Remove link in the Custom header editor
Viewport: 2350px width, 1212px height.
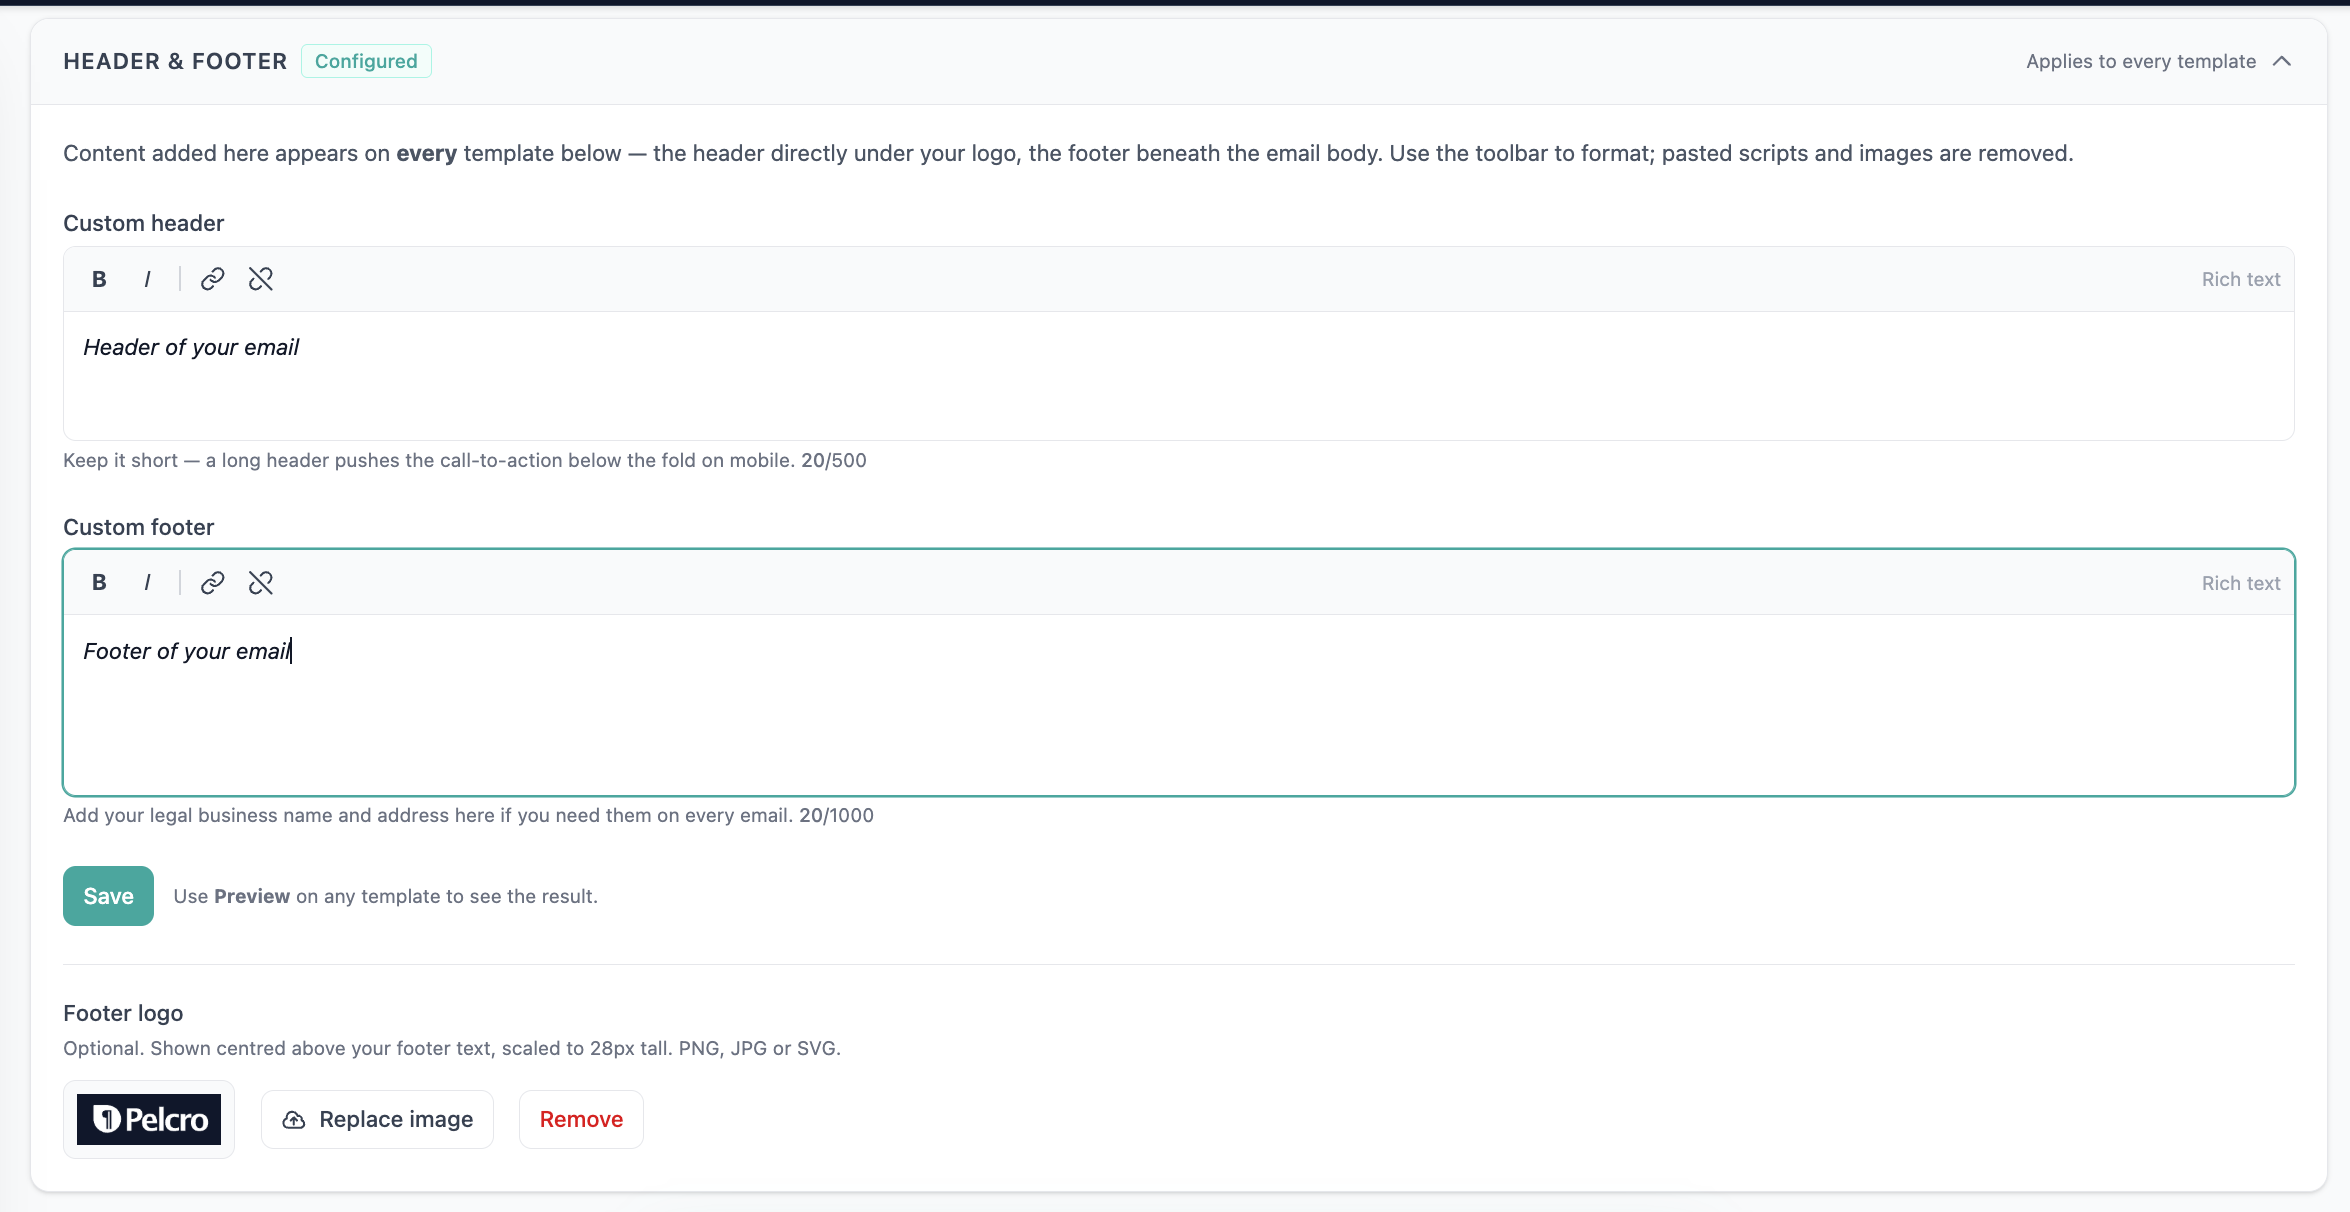pos(260,279)
